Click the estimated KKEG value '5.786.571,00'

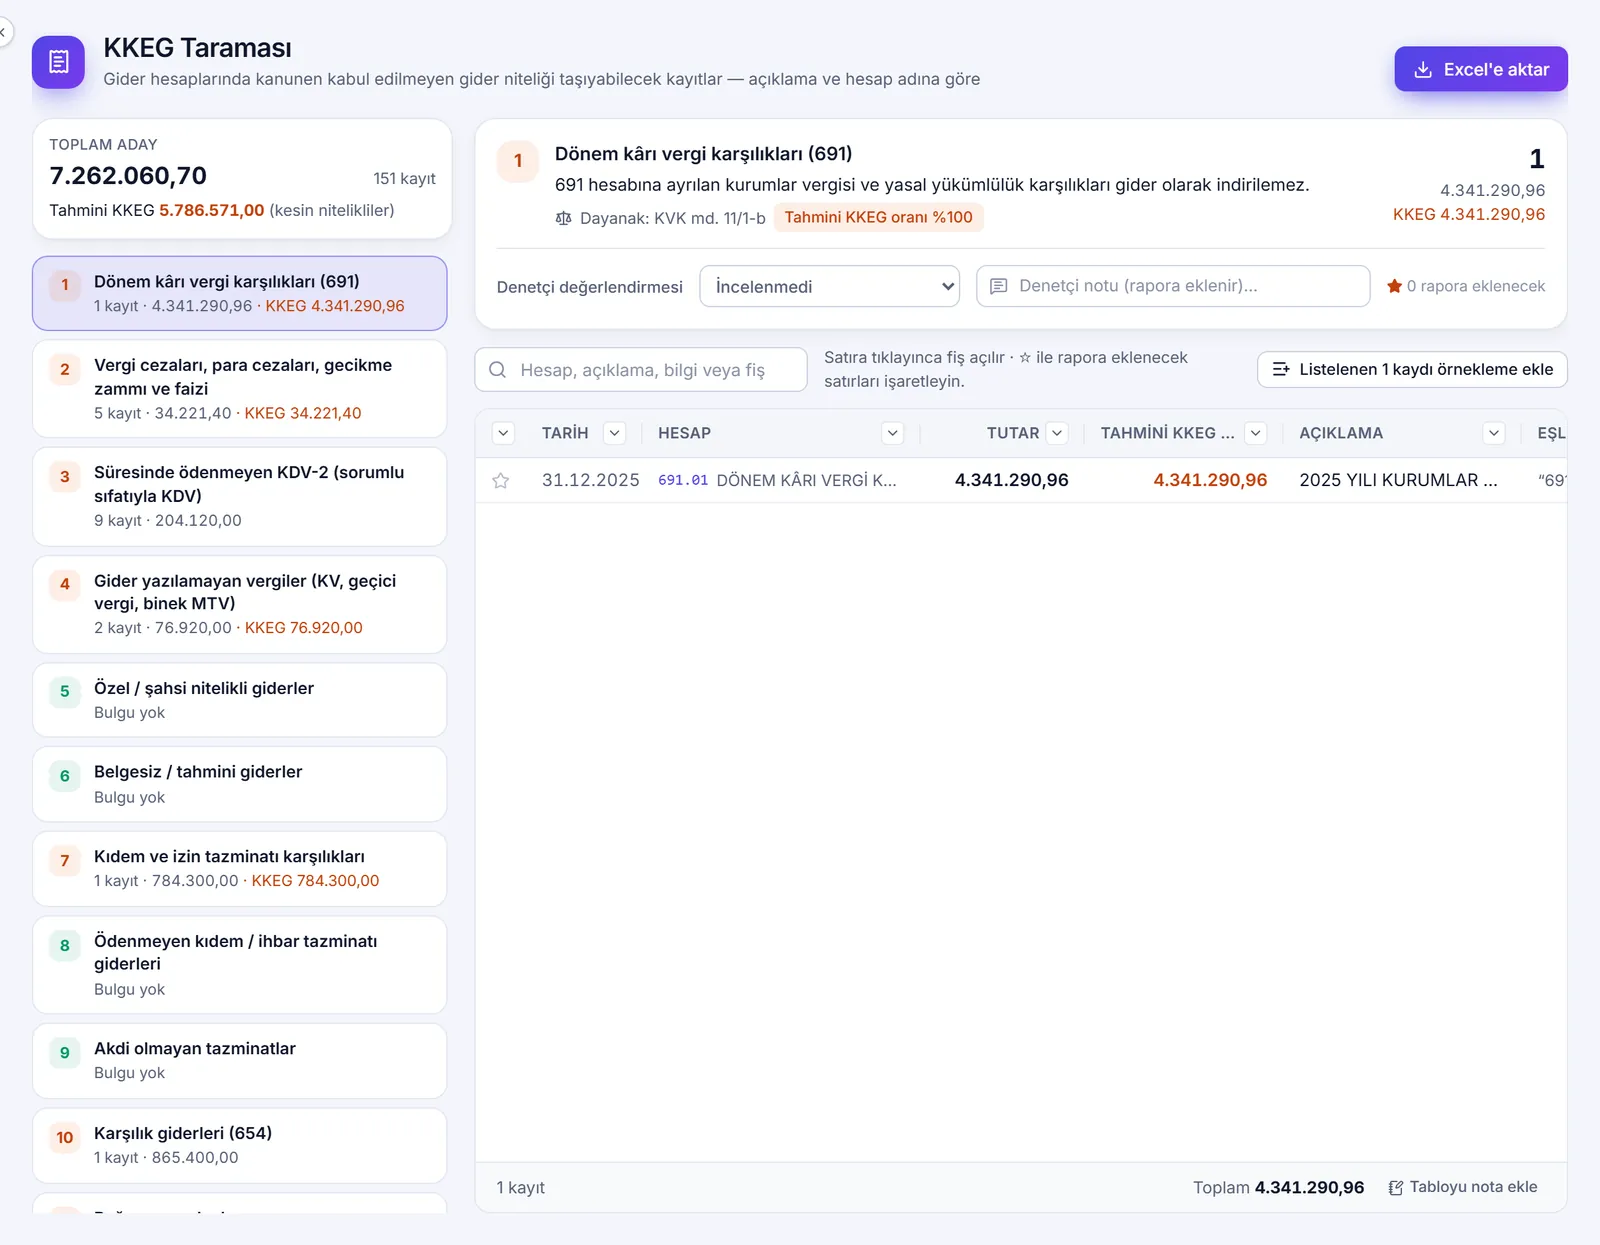click(212, 210)
